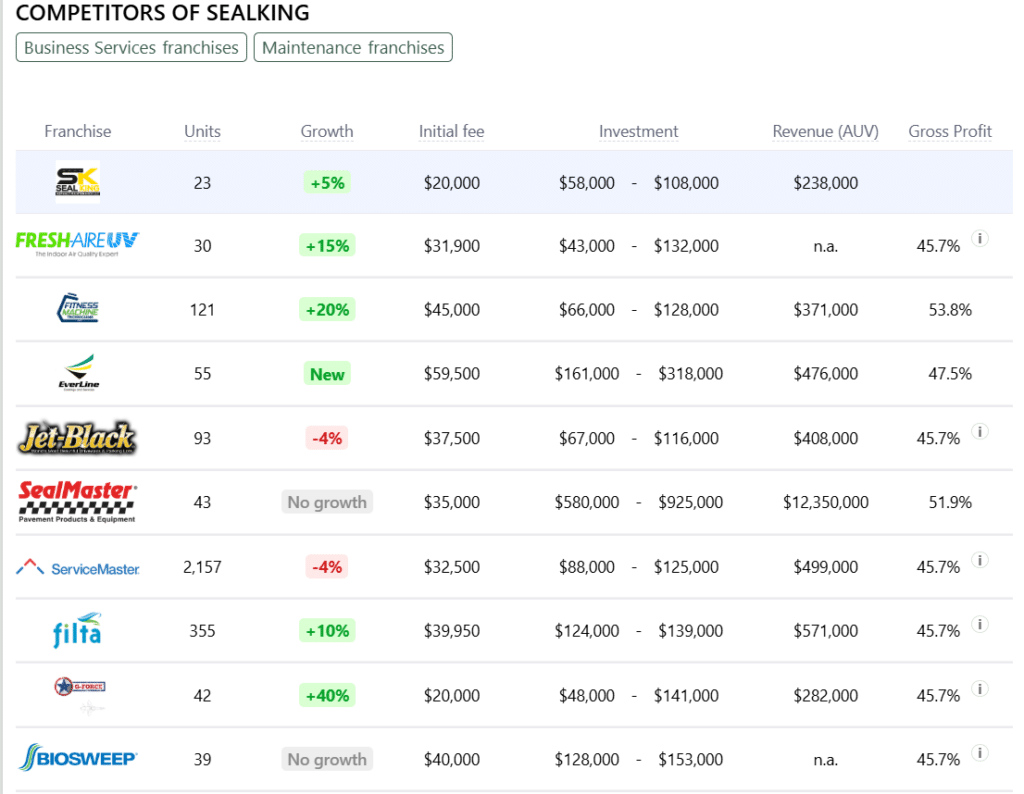Click the New growth badge

(327, 374)
